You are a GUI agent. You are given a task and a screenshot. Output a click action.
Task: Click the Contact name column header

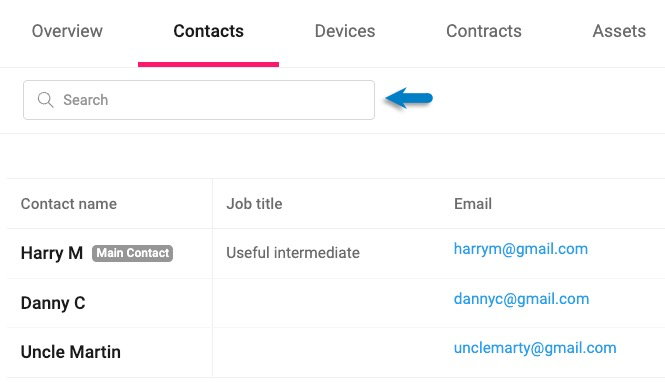click(x=69, y=204)
